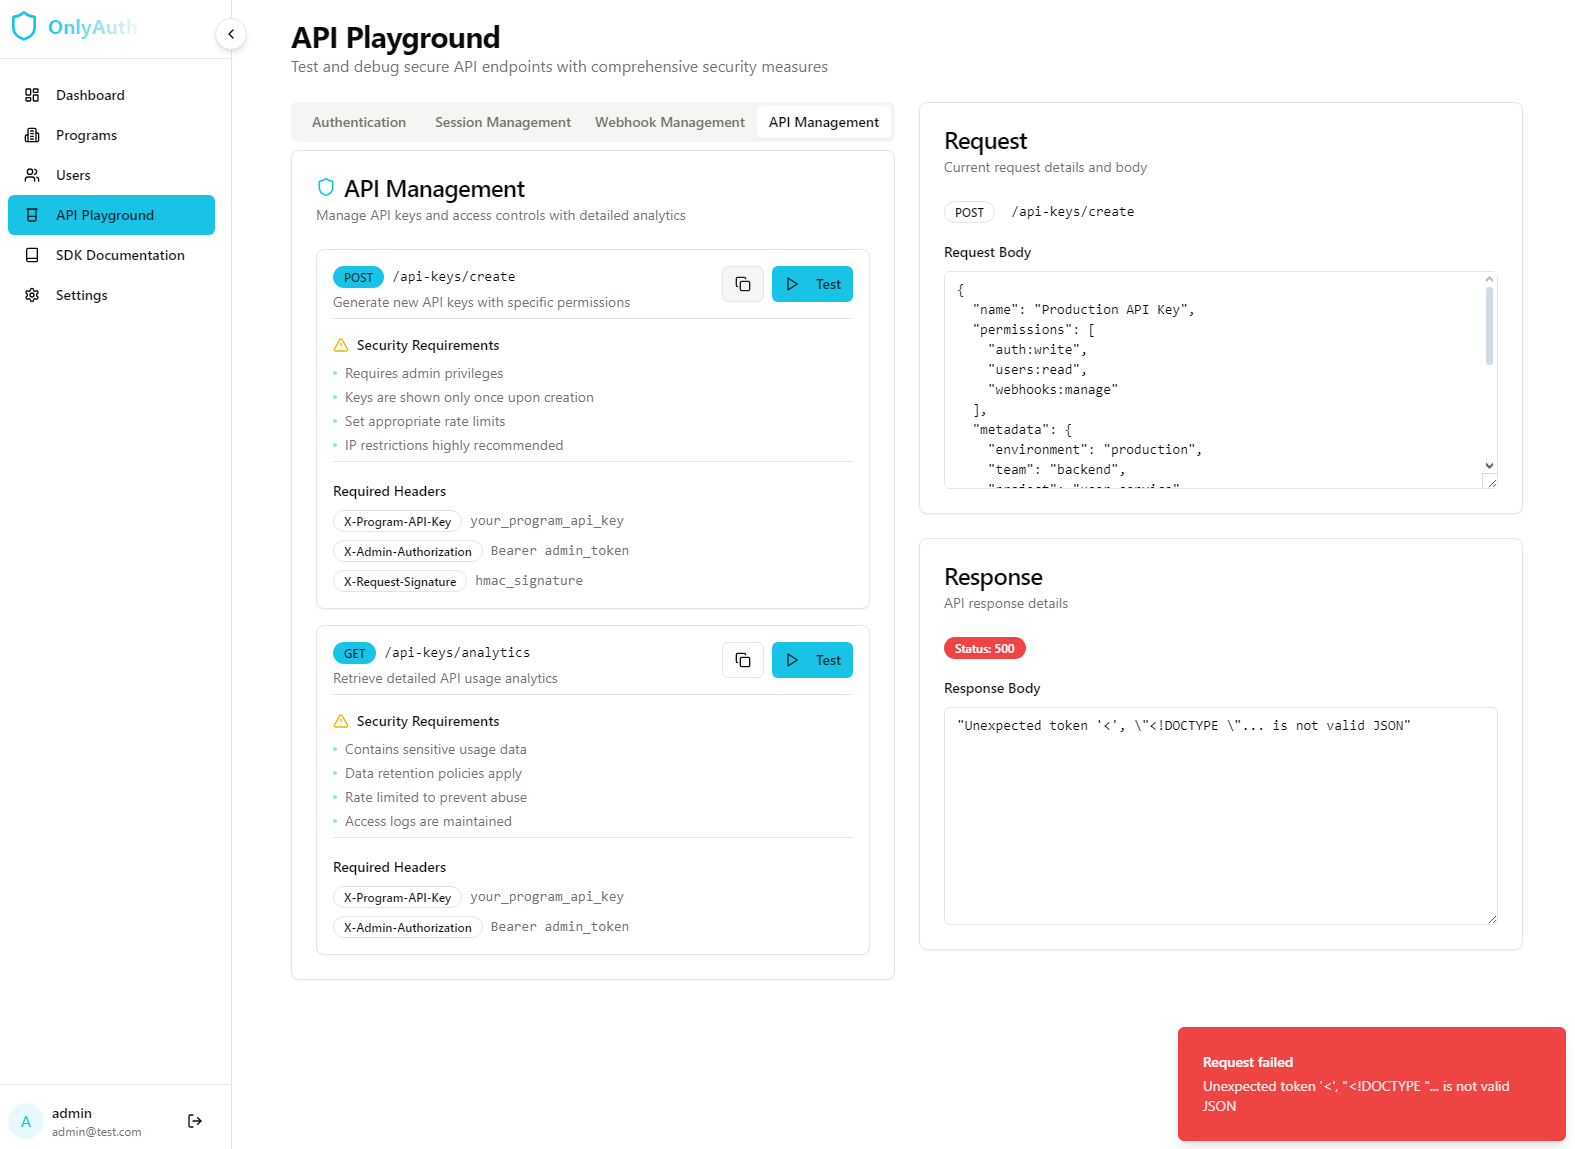Screen dimensions: 1575x1149
Task: Select the API Management tab
Action: click(x=824, y=122)
